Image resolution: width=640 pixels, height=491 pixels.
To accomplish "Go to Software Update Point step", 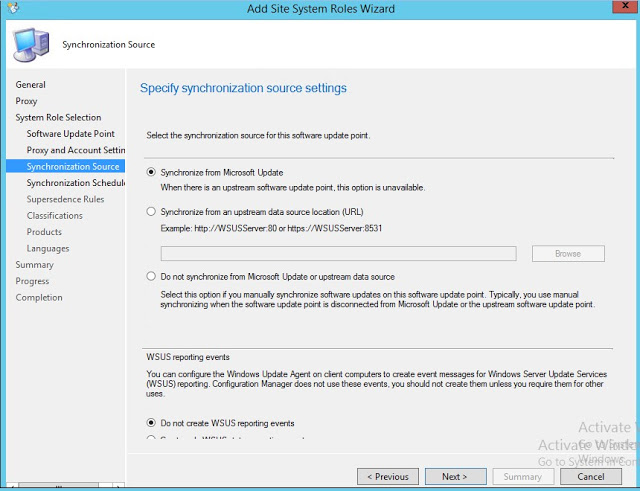I will 70,134.
